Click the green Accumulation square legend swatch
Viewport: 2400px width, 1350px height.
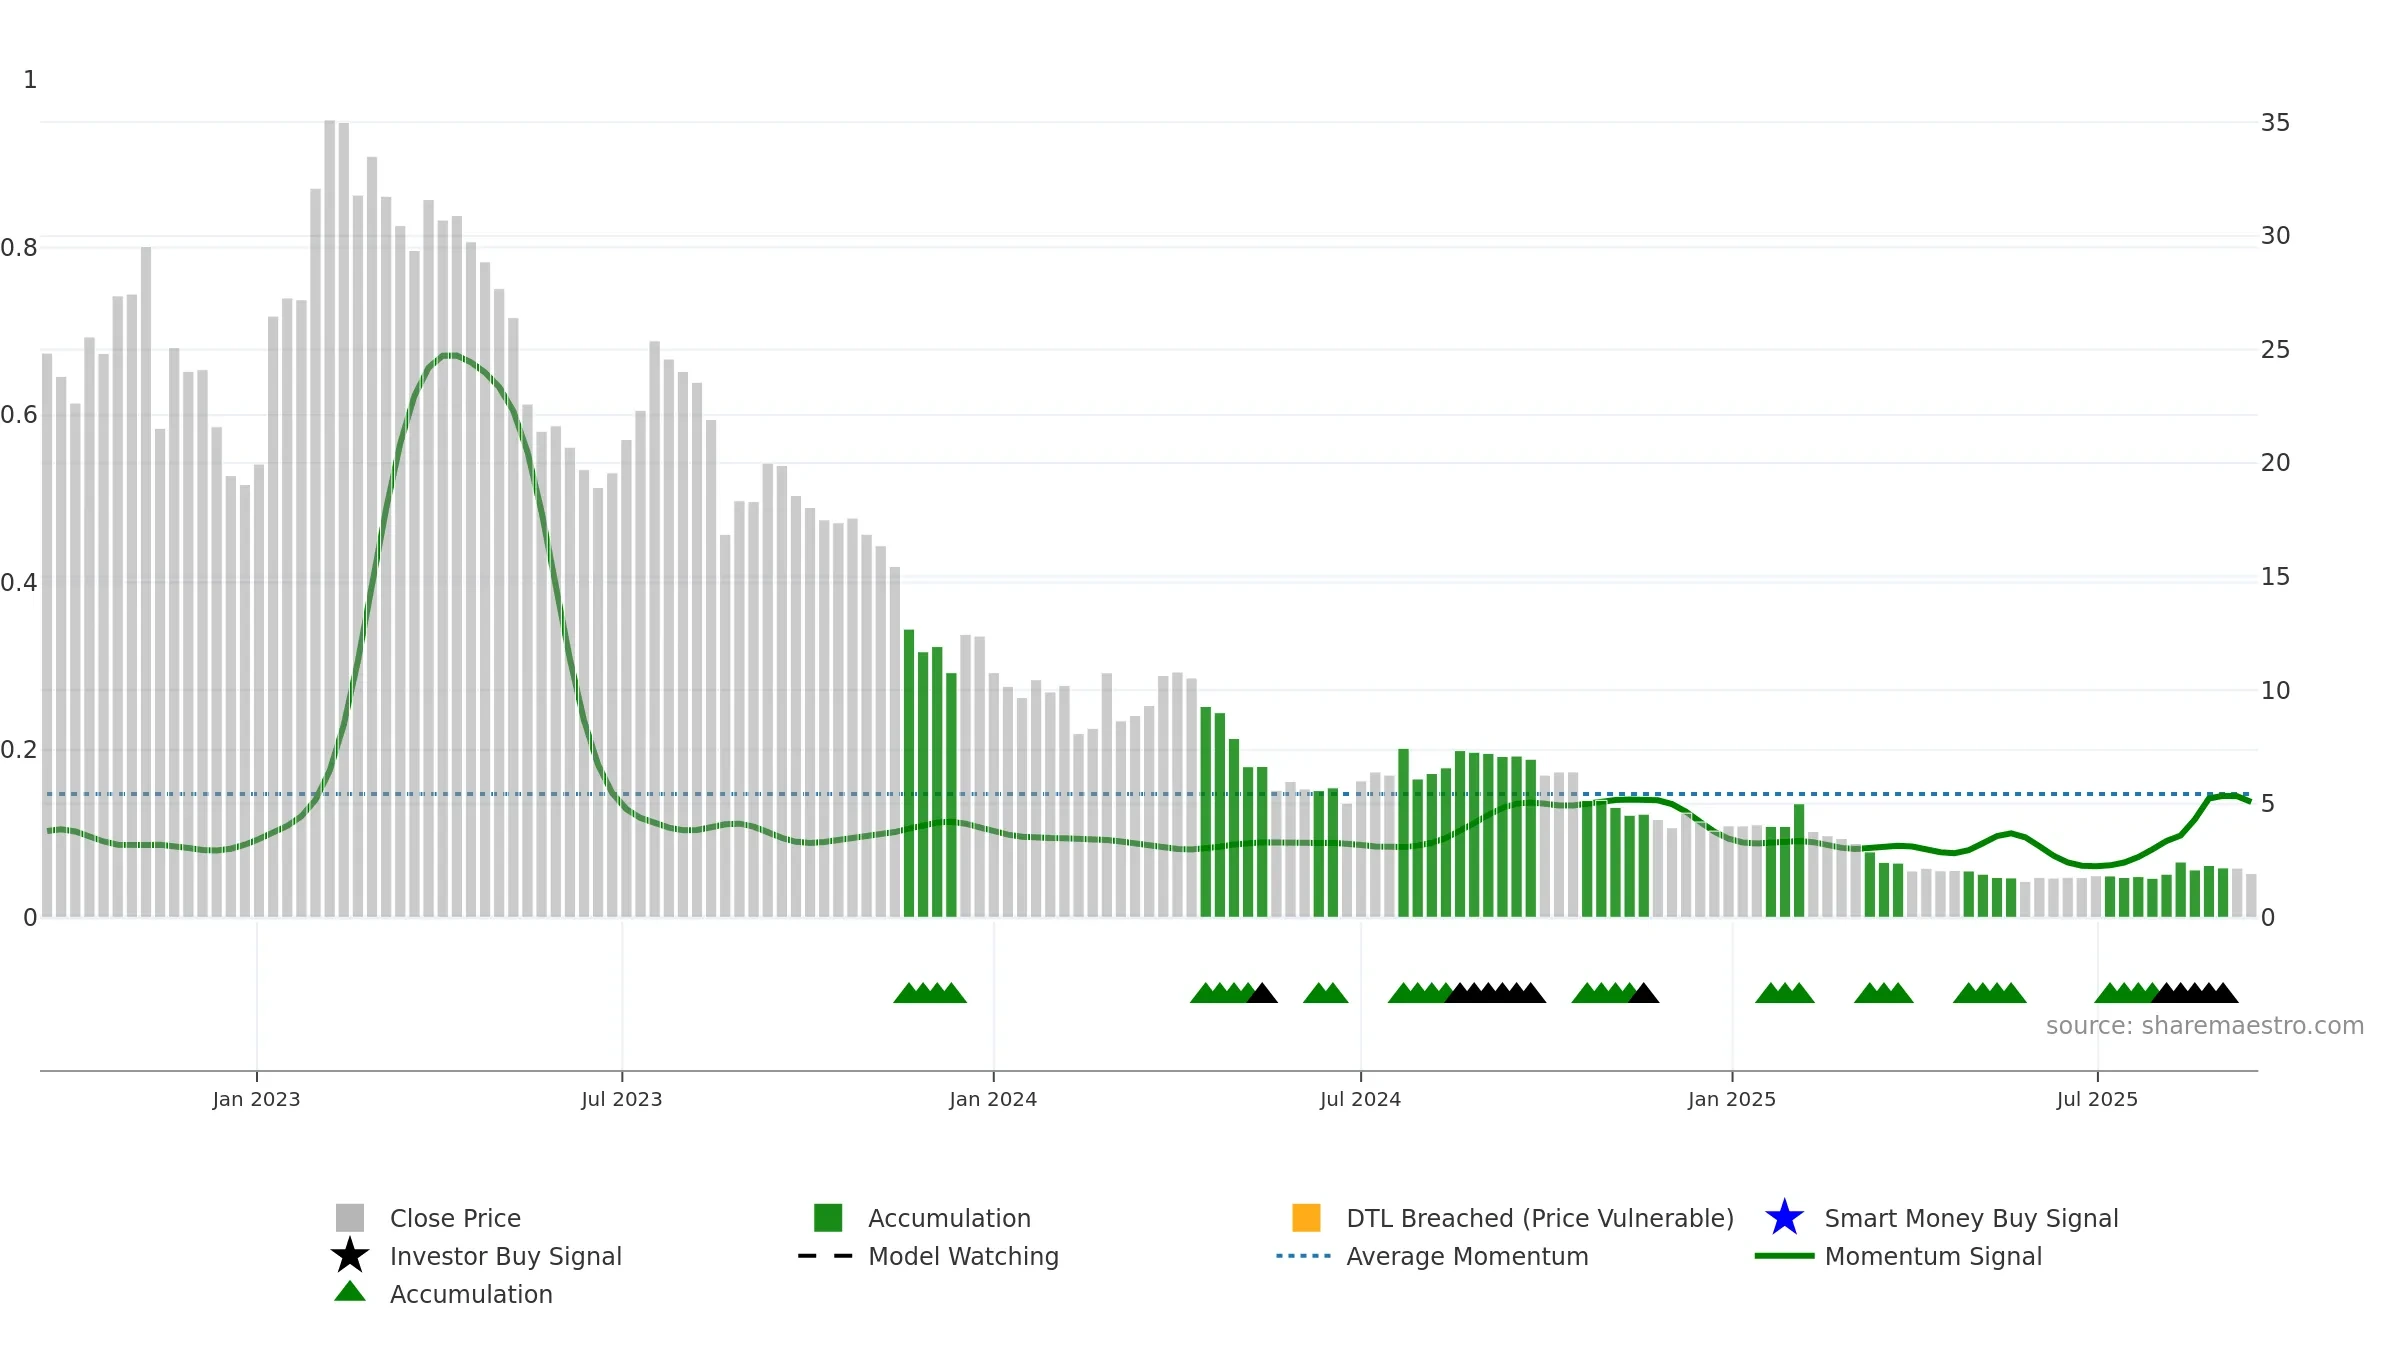coord(828,1218)
